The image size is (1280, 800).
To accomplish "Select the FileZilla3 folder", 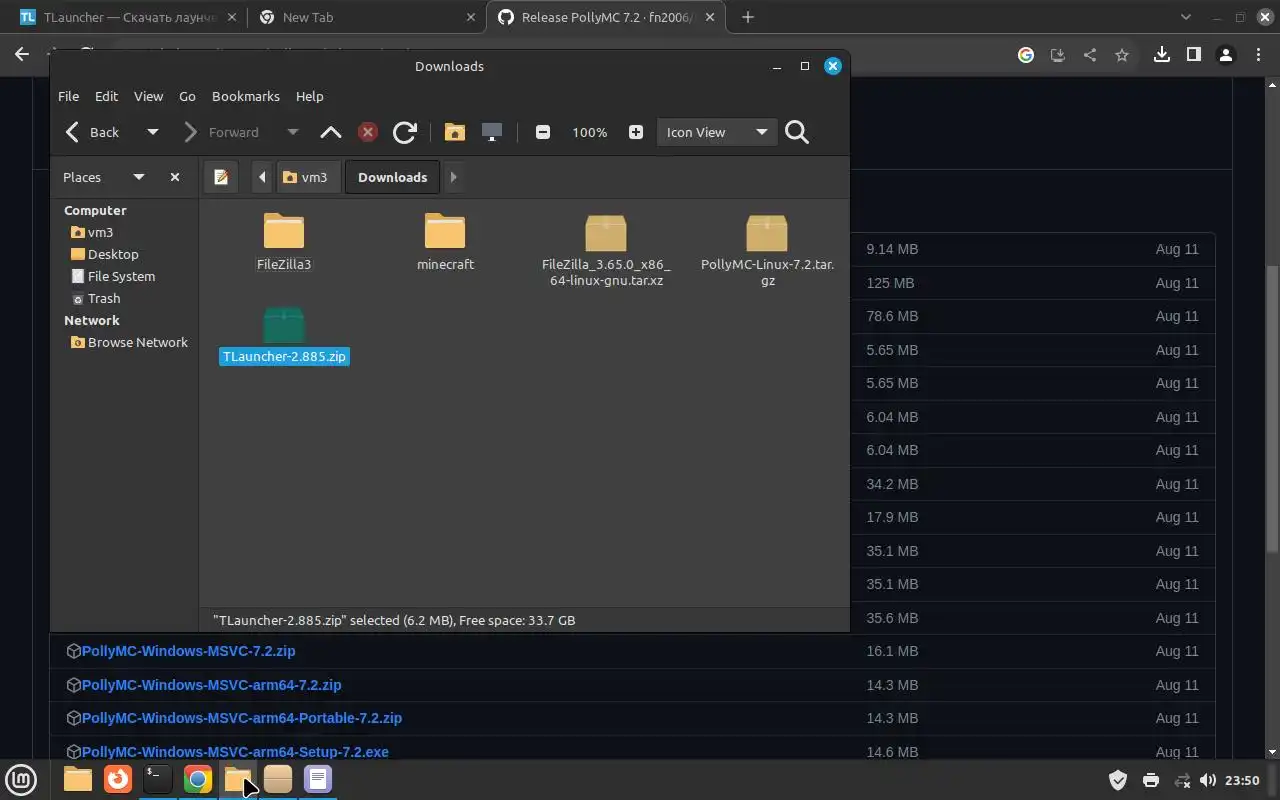I will [284, 242].
